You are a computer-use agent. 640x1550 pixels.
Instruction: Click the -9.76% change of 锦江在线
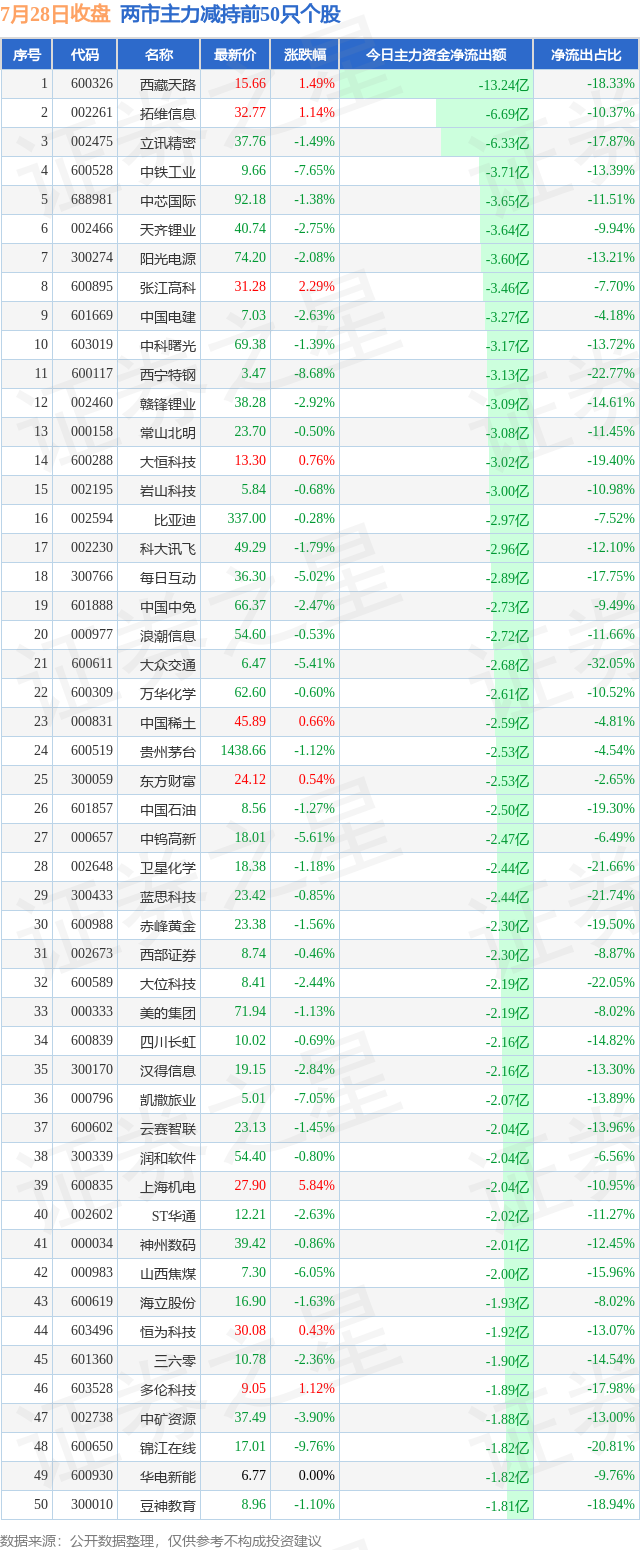point(314,1447)
